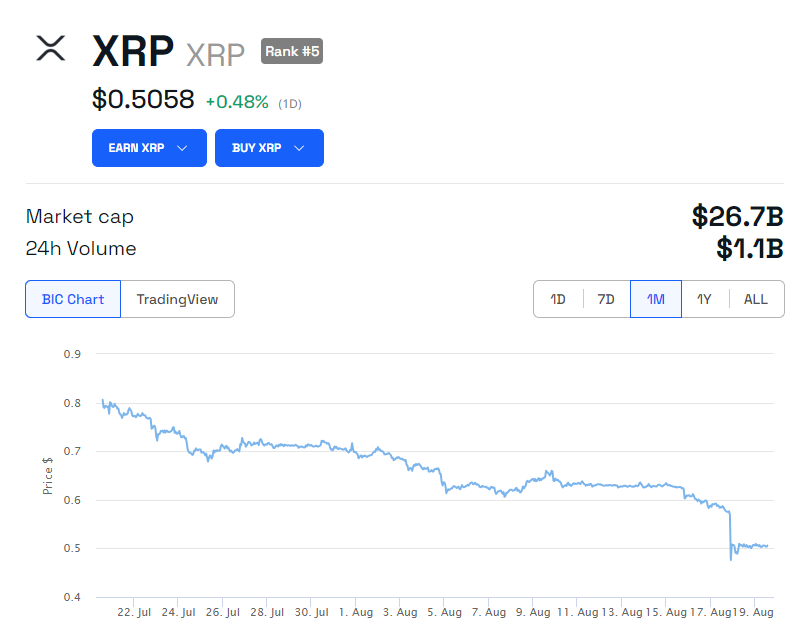Screen dimensions: 799x640
Task: Open the BUY XRP button
Action: click(269, 148)
